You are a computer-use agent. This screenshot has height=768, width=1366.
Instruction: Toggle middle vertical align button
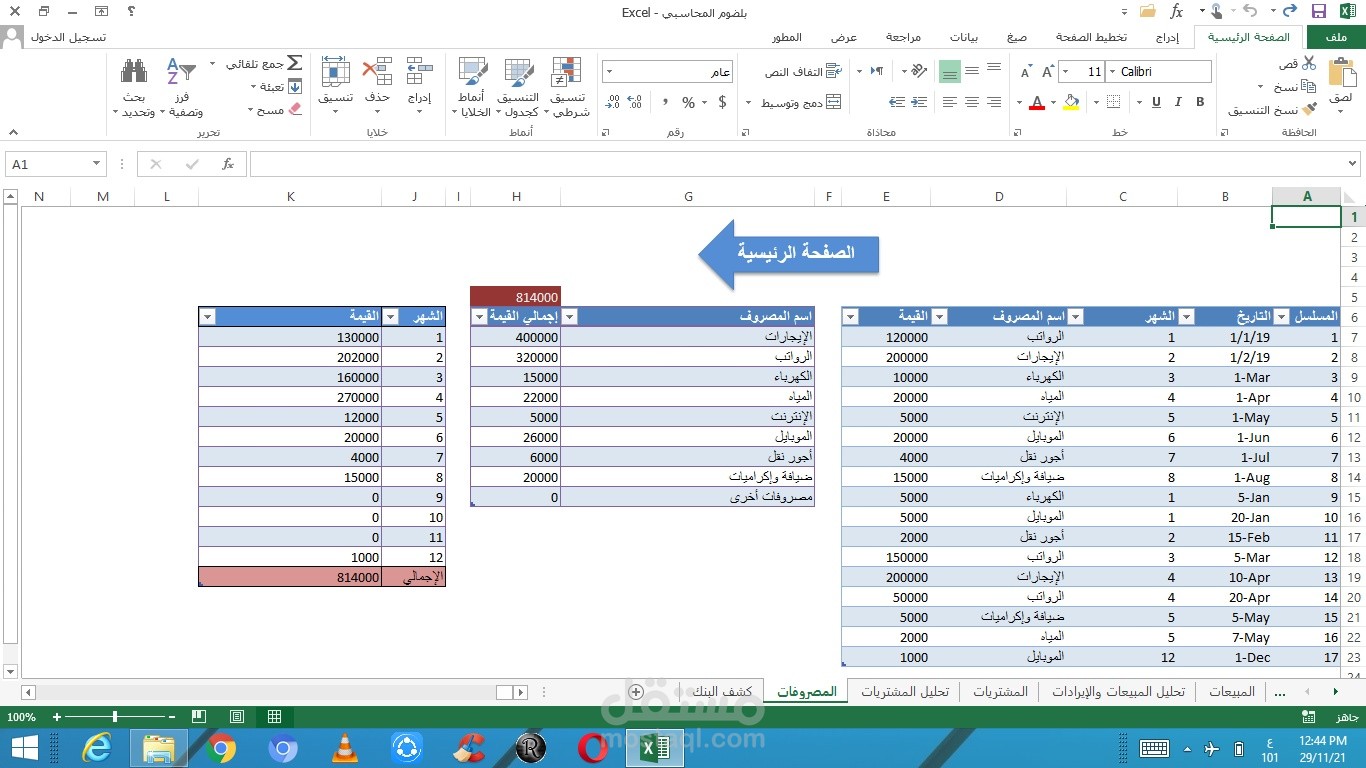971,71
